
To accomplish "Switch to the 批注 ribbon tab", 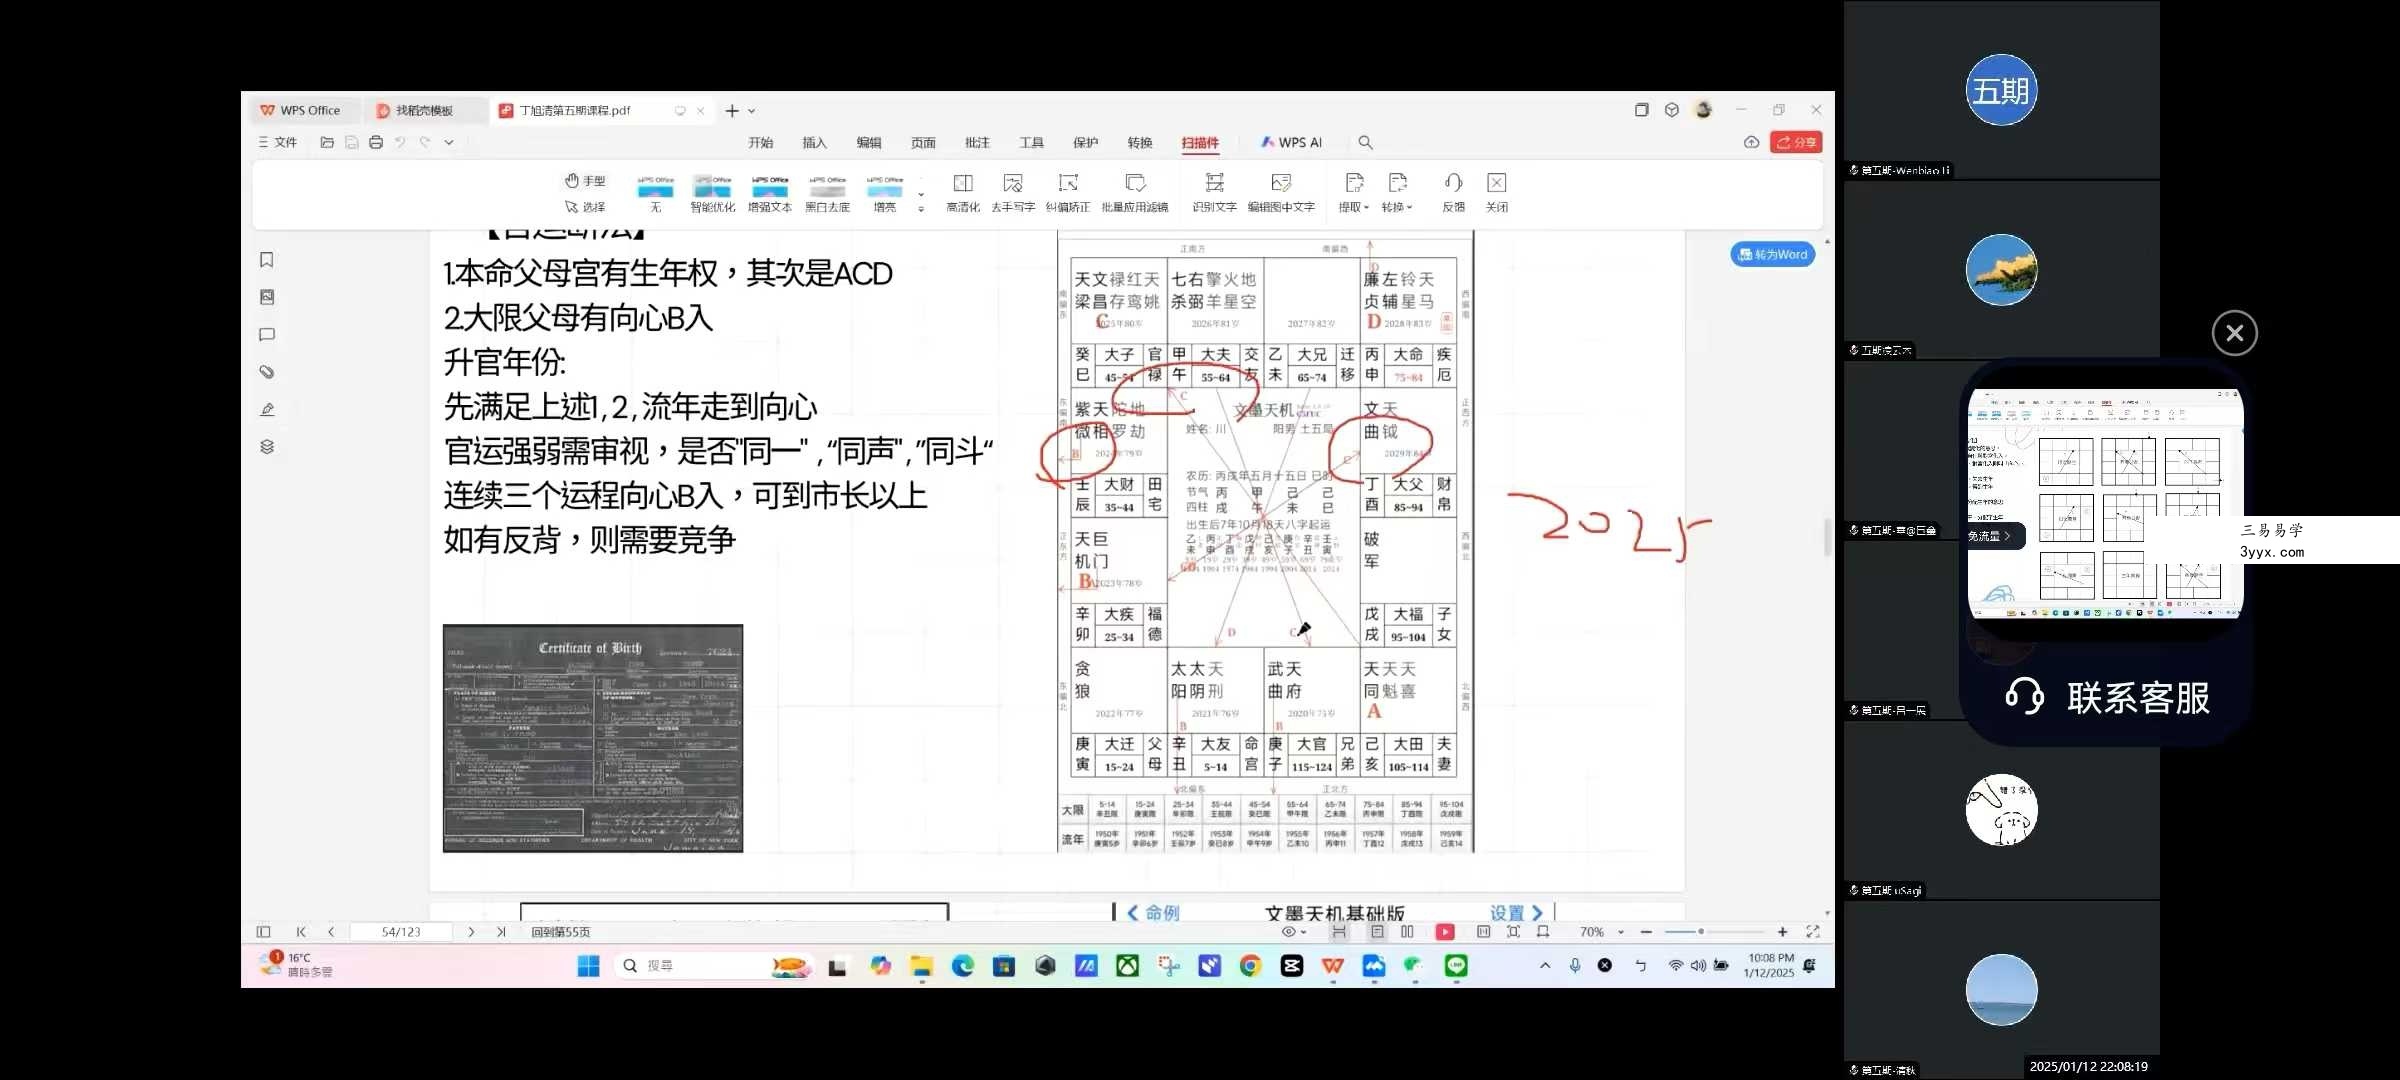I will pyautogui.click(x=977, y=143).
